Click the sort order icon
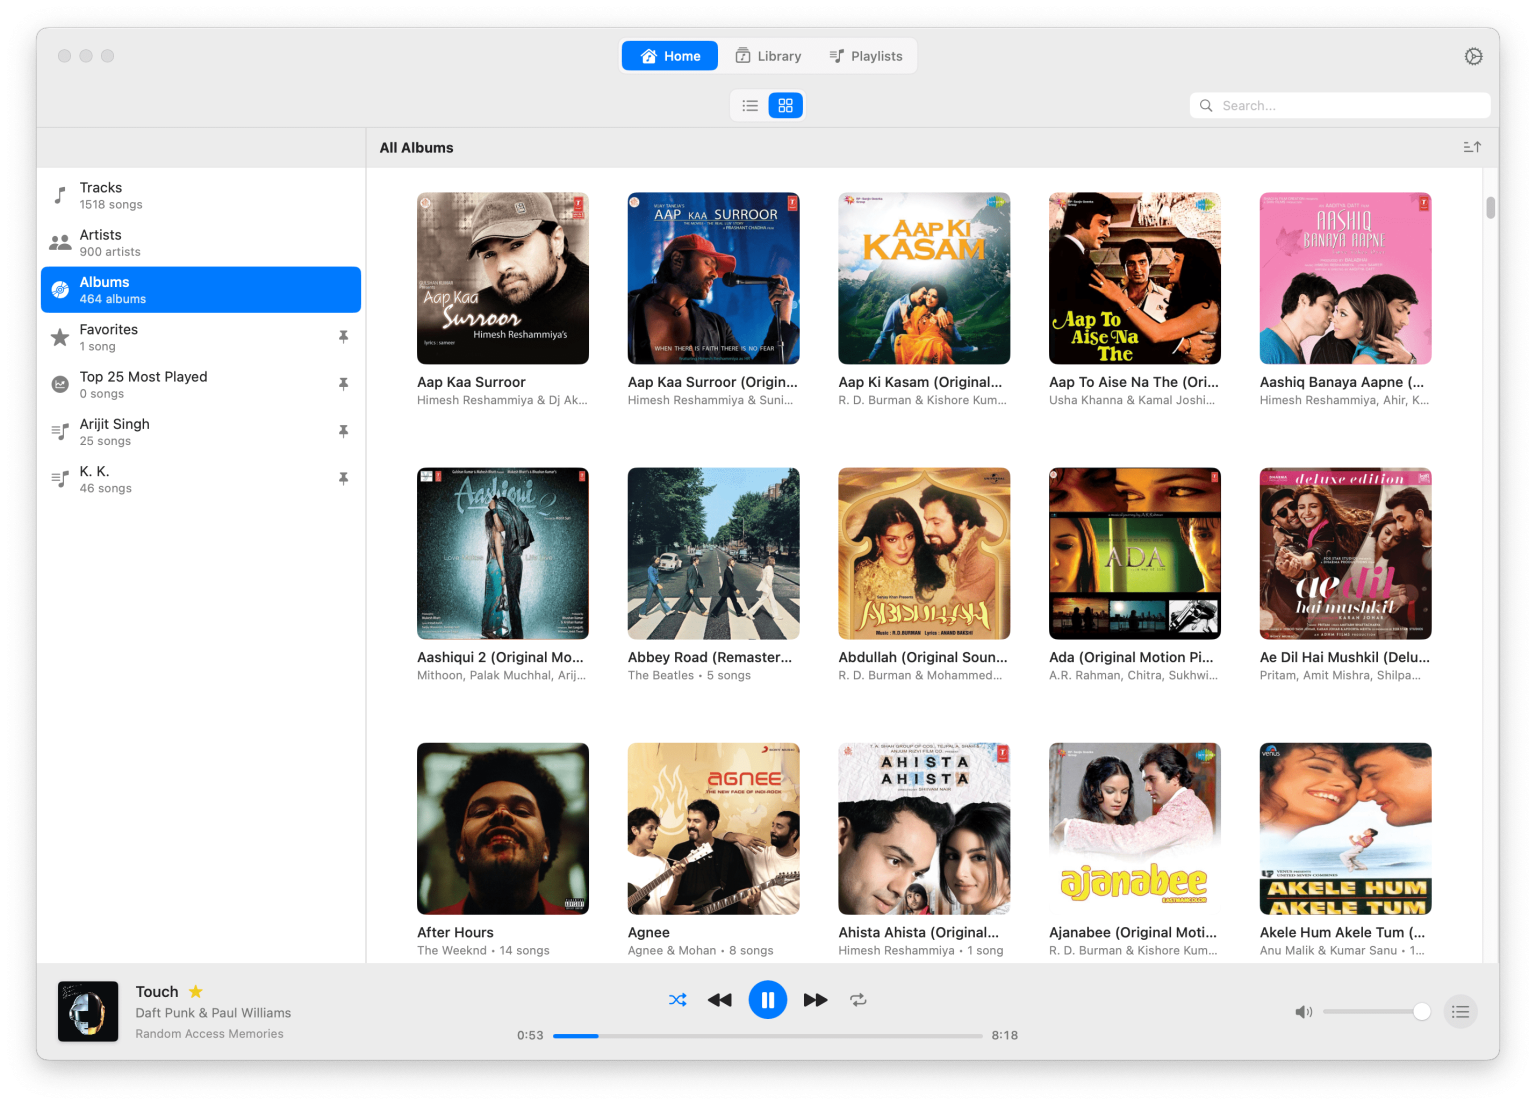 tap(1472, 147)
